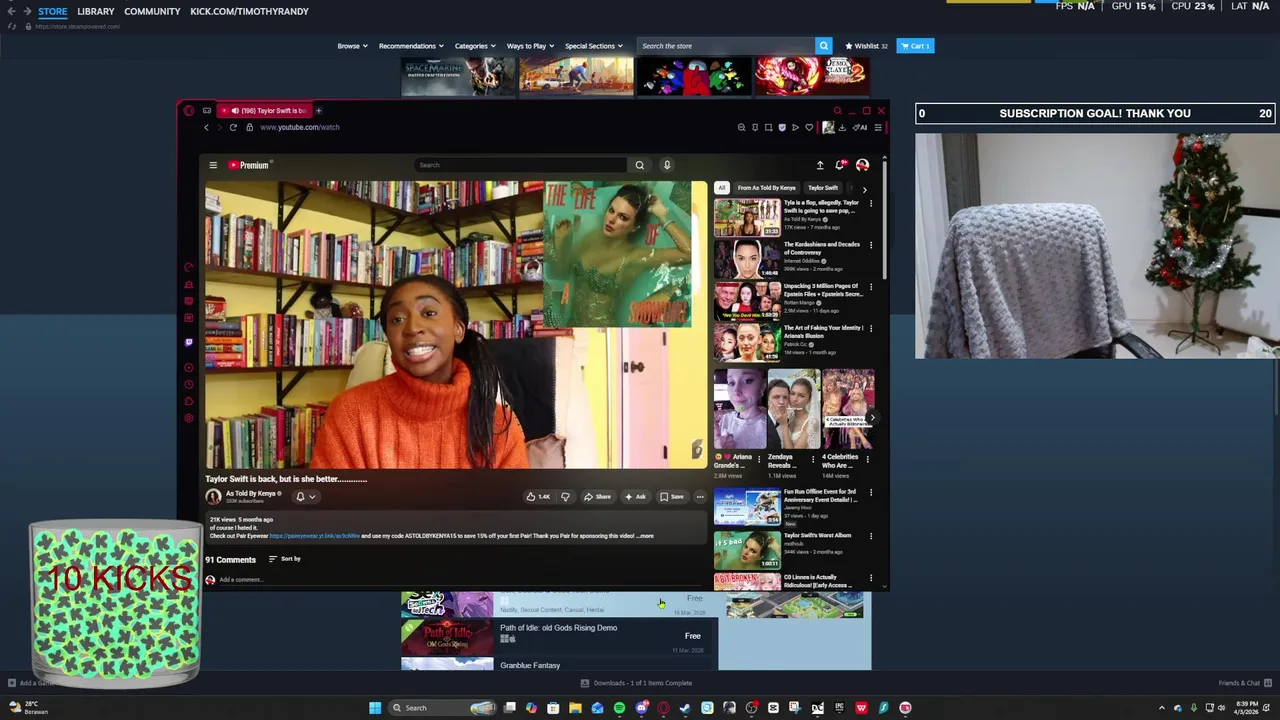
Task: Open the YouTube hamburger guide menu
Action: [213, 165]
